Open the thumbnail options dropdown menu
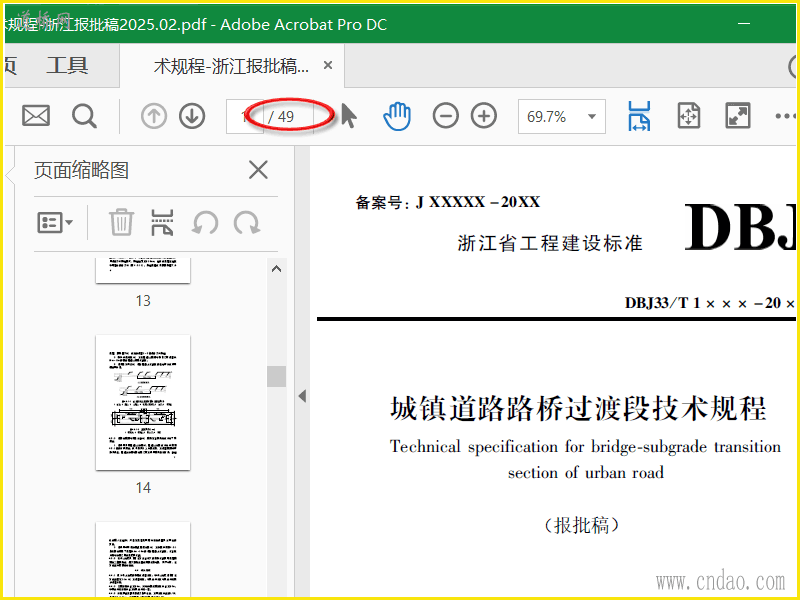This screenshot has width=800, height=600. tap(55, 223)
